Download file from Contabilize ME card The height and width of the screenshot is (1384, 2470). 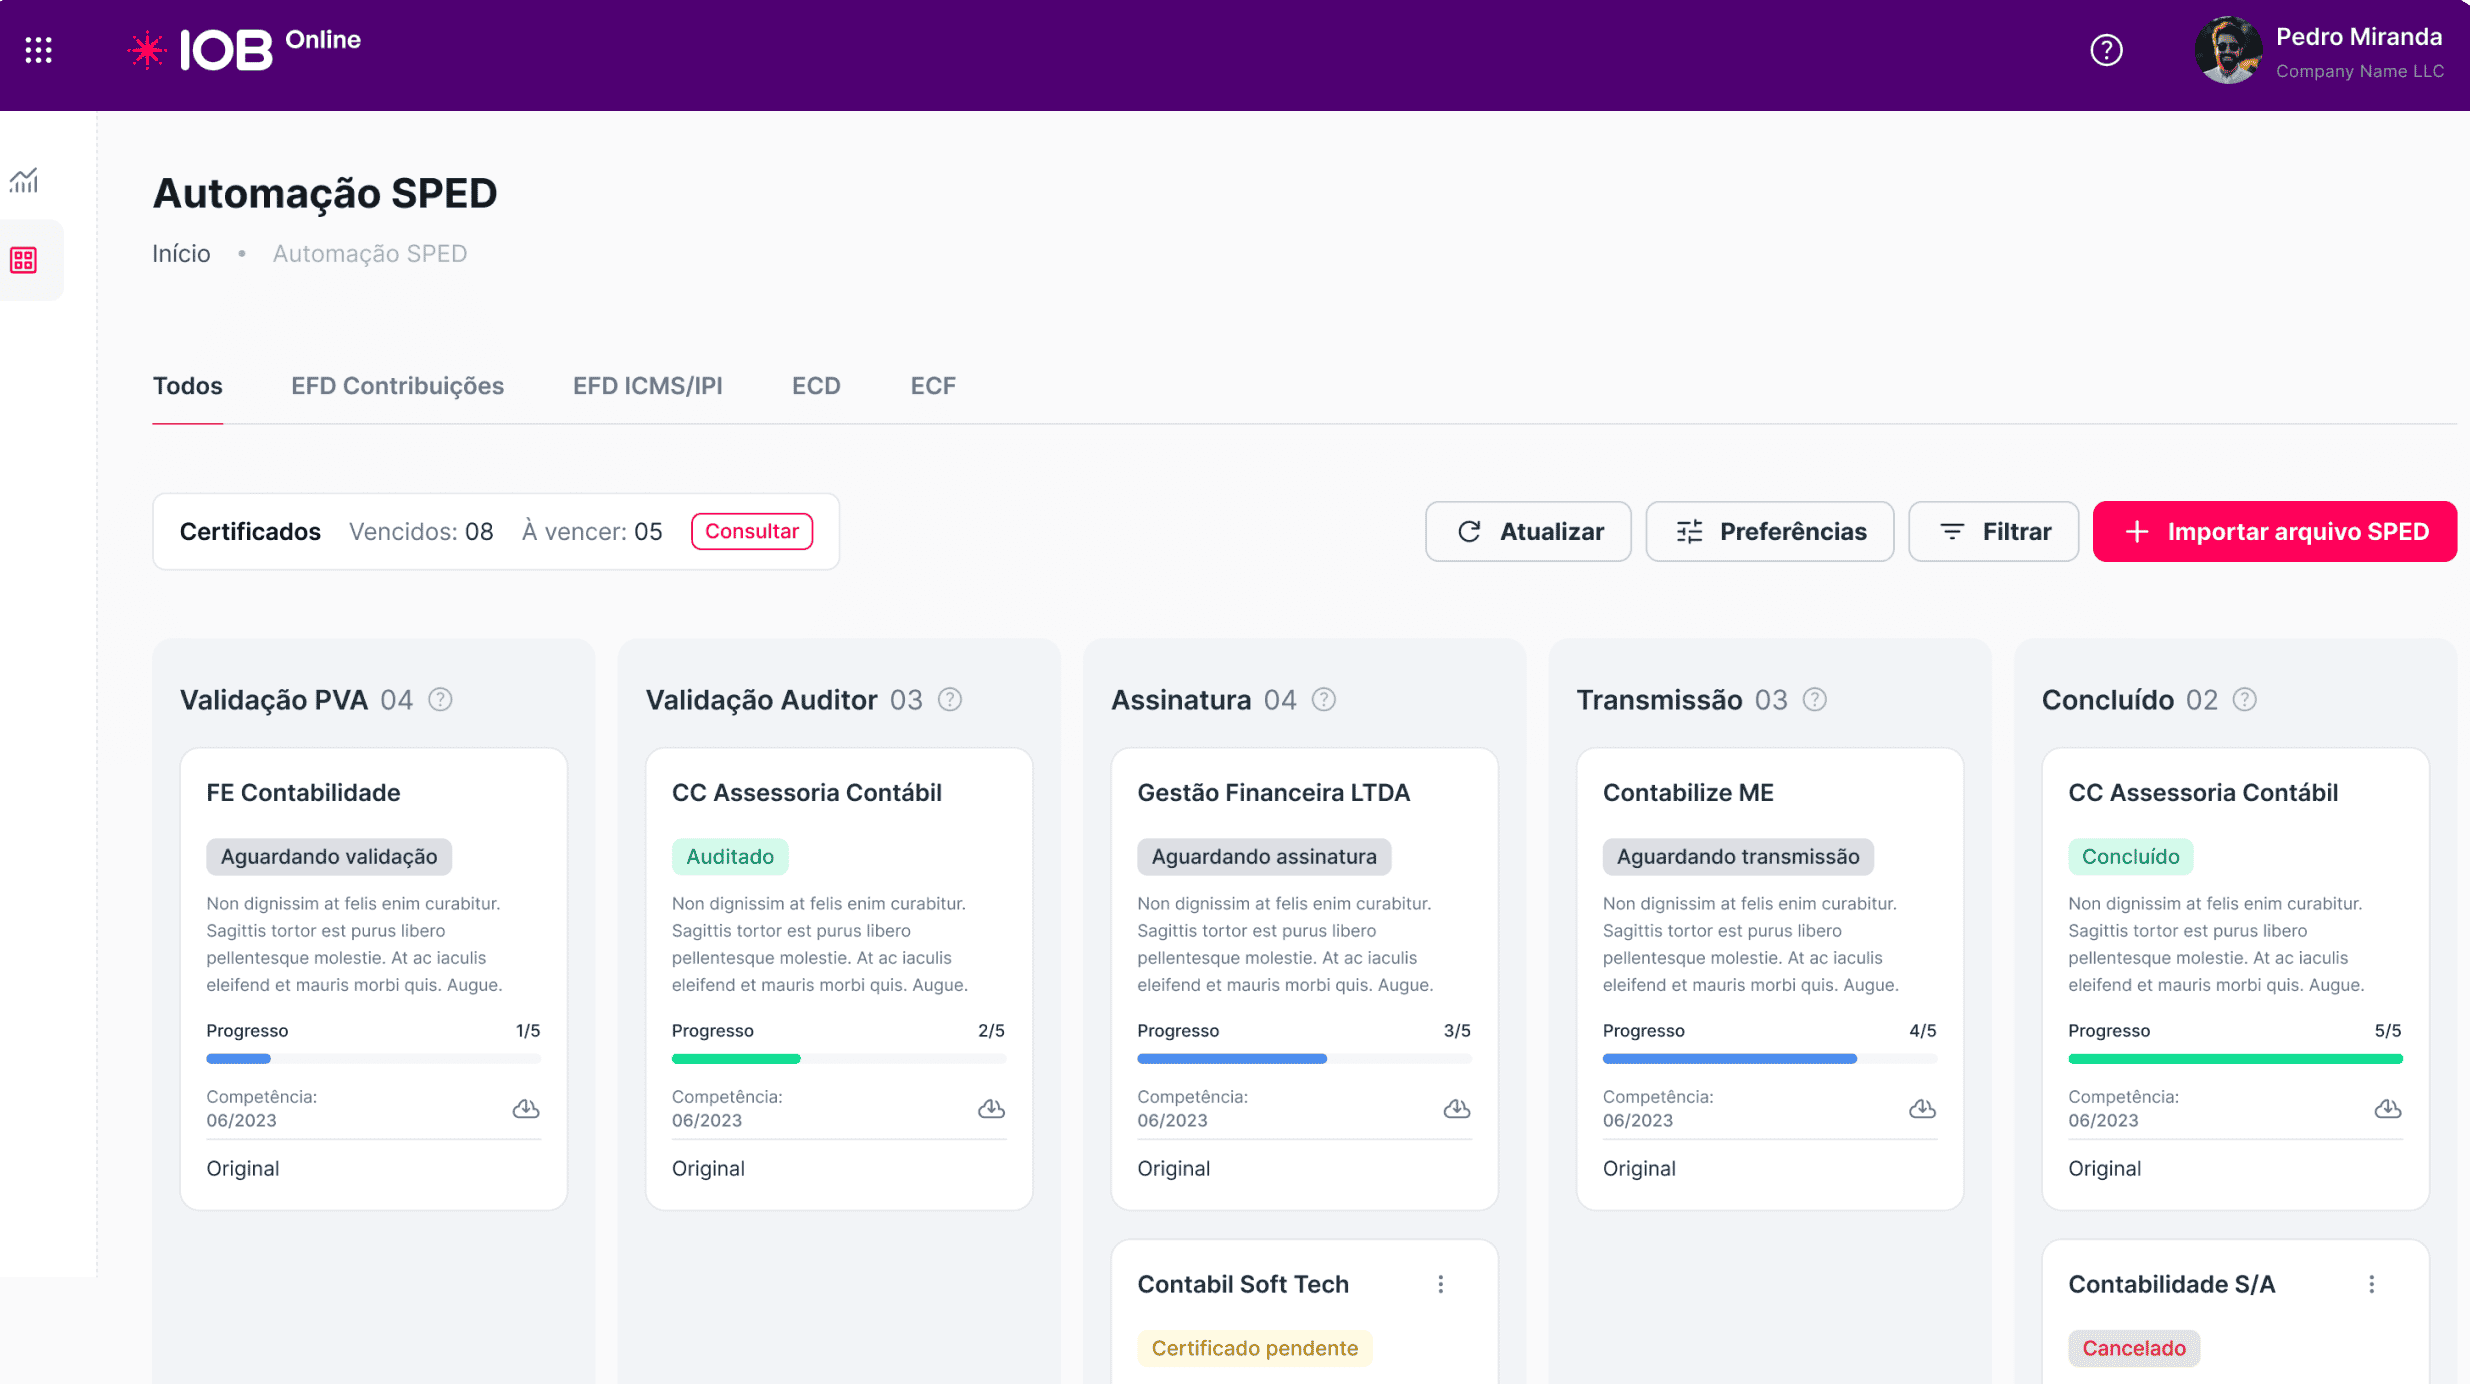pyautogui.click(x=1922, y=1108)
